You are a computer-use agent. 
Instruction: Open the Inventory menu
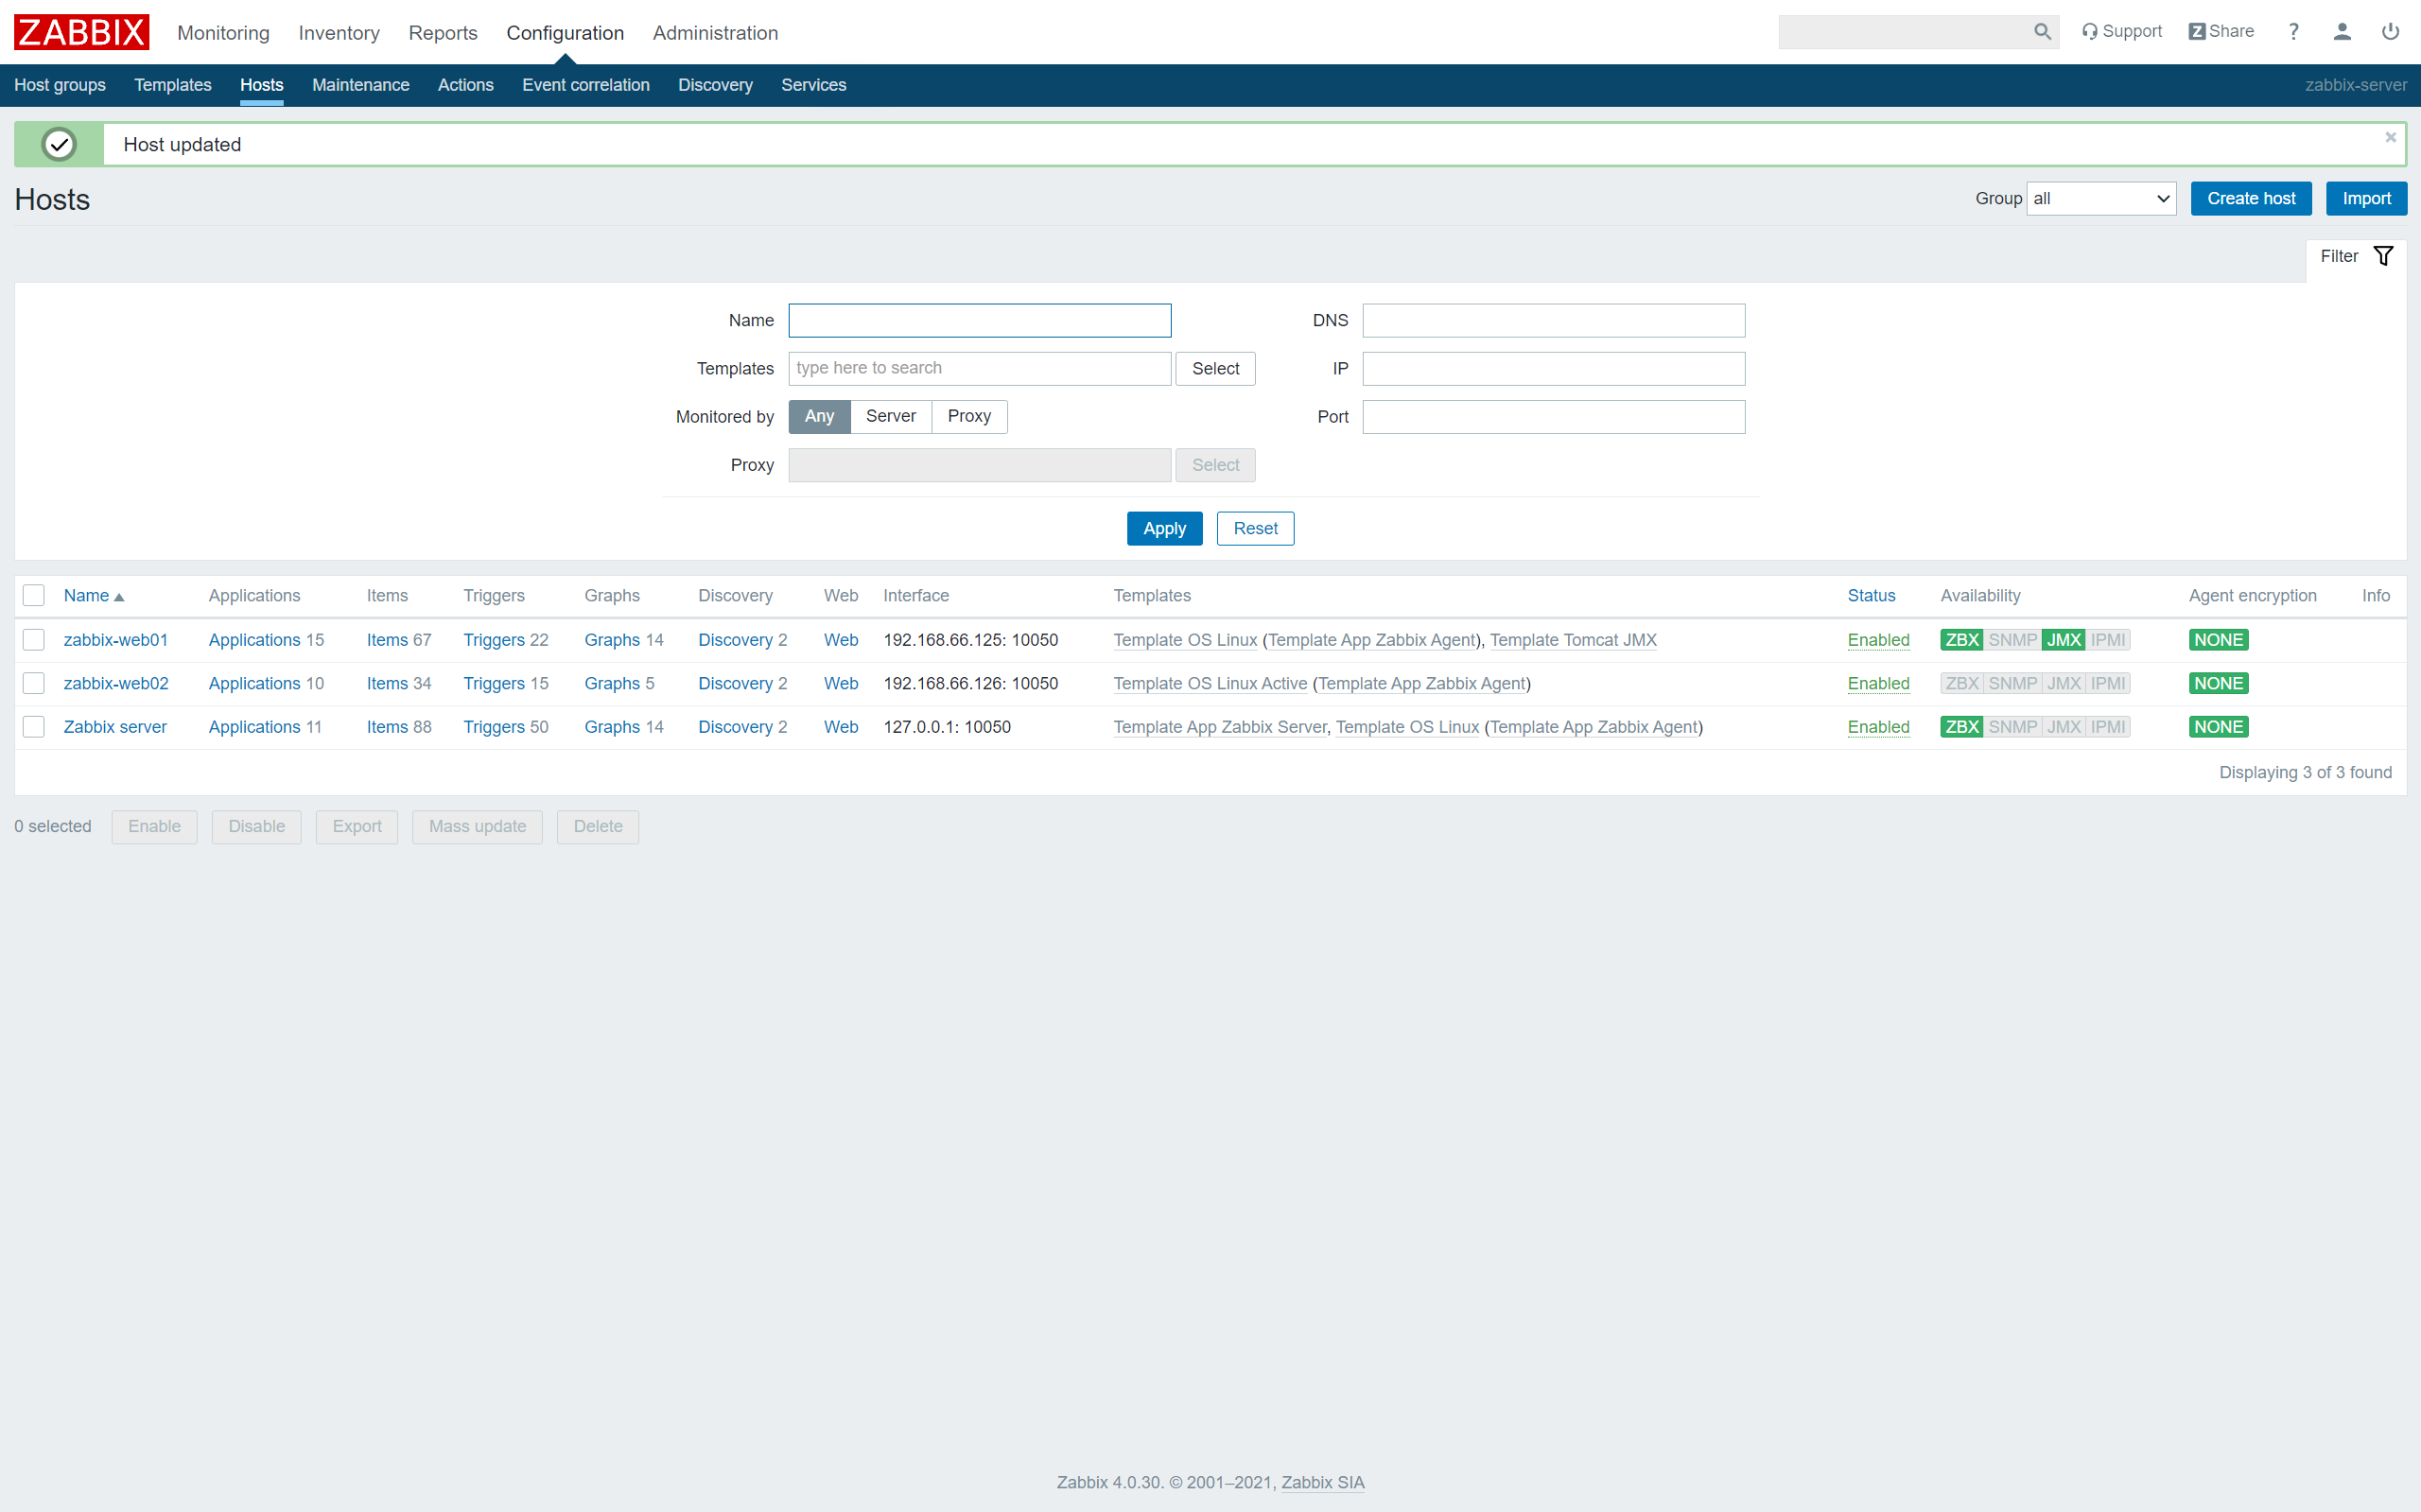[339, 32]
